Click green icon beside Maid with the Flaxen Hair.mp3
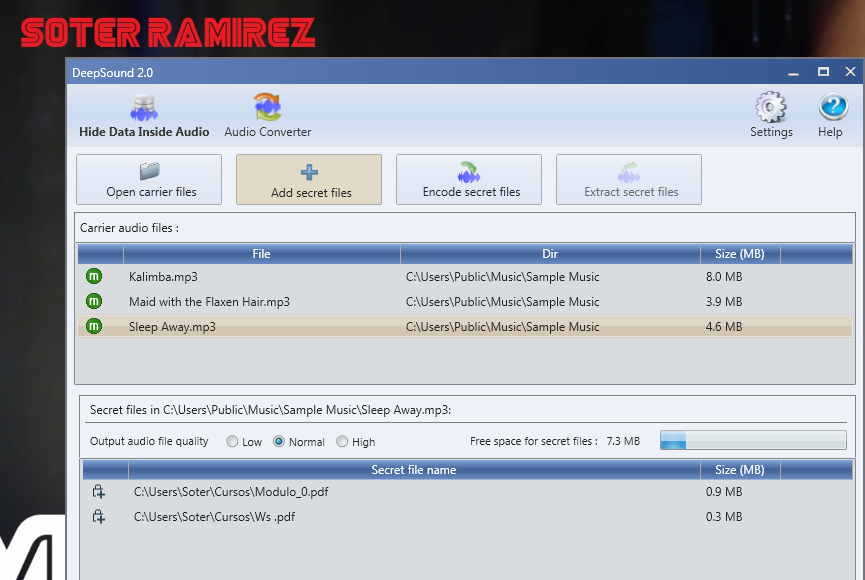 [x=94, y=301]
